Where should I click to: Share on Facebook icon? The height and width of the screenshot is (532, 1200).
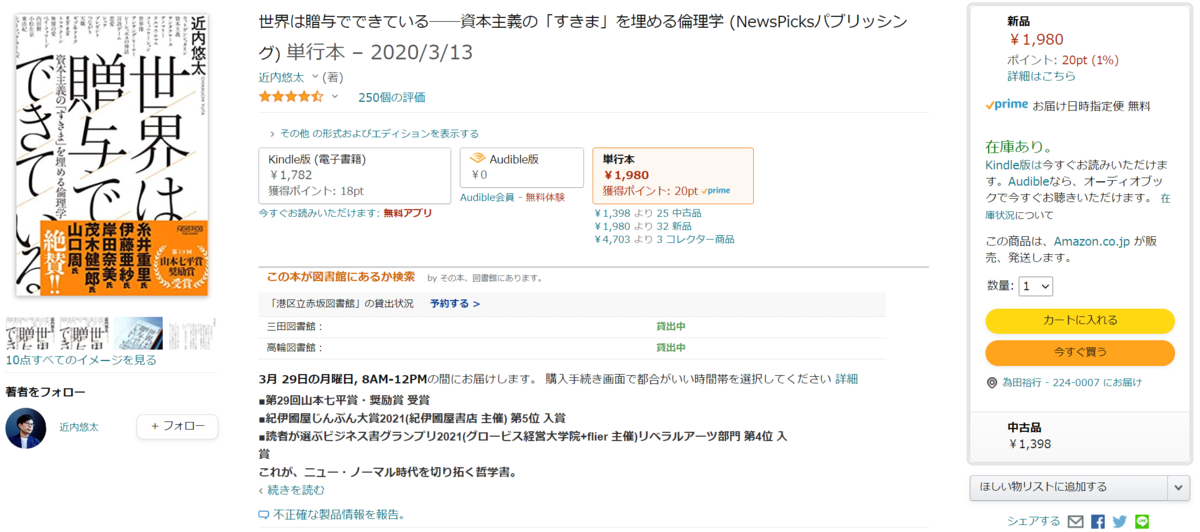(x=1098, y=521)
